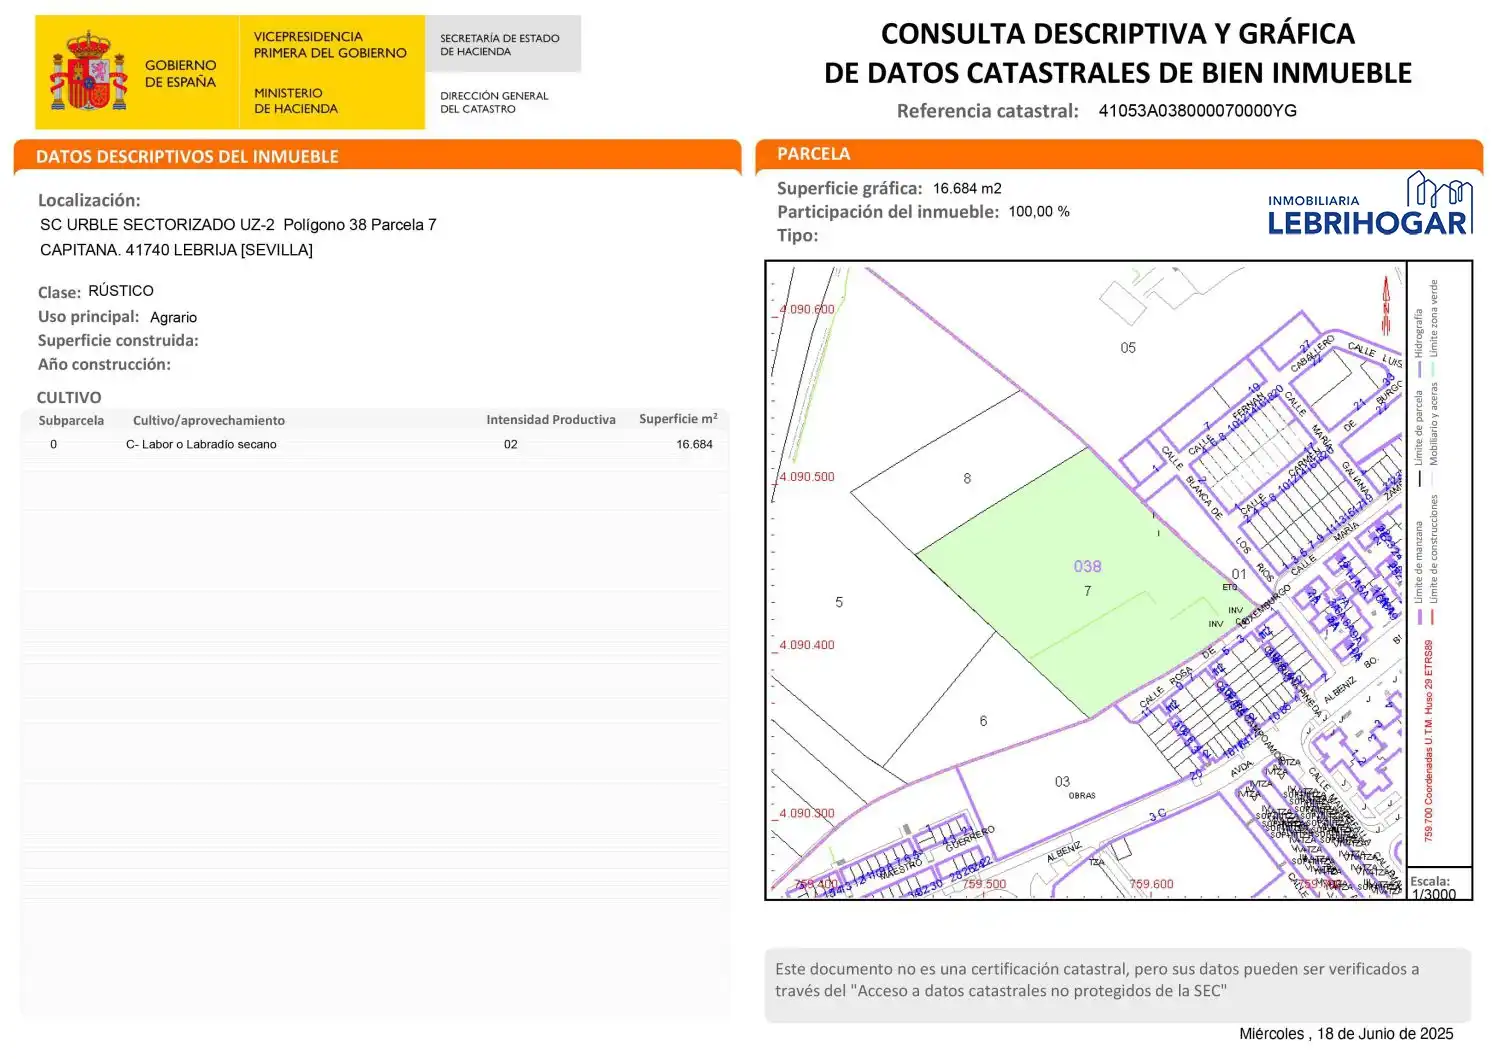
Task: Click the 16.684 surface cell in cultivo table
Action: (694, 444)
